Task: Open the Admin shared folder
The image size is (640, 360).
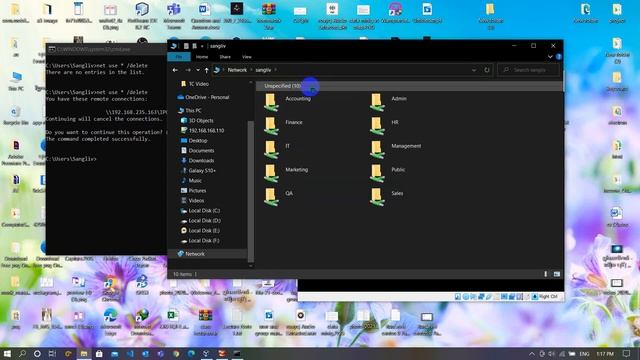Action: [x=388, y=102]
